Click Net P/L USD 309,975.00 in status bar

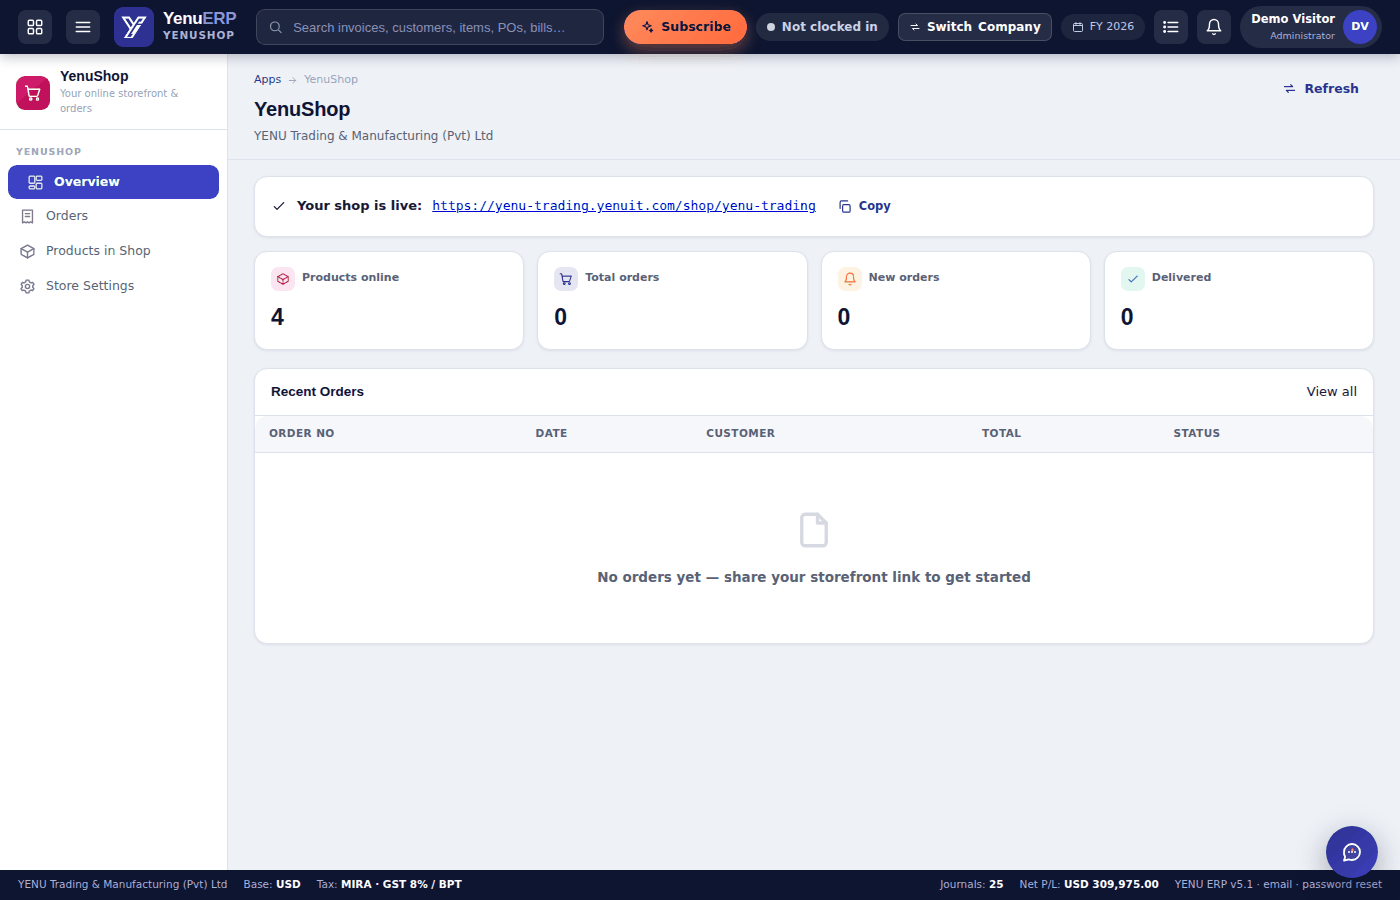[x=1089, y=884]
